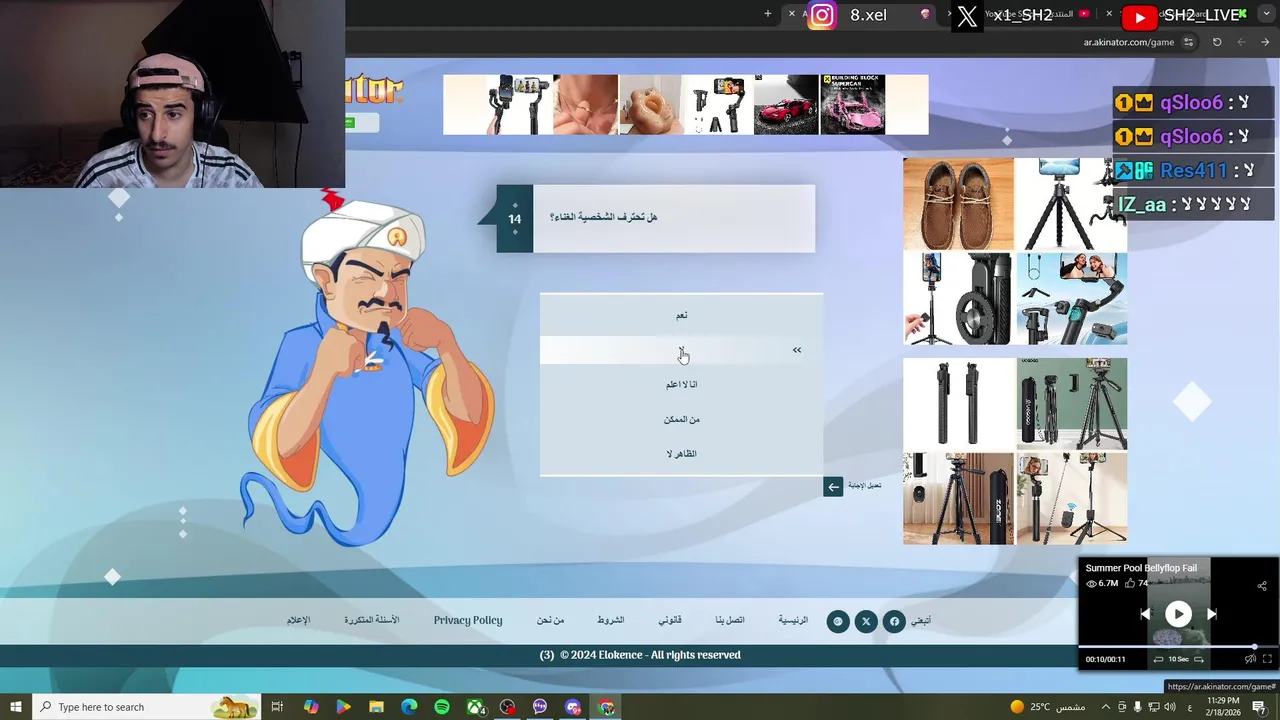
Task: Open the clock showing 11:29 PM
Action: click(x=1223, y=707)
